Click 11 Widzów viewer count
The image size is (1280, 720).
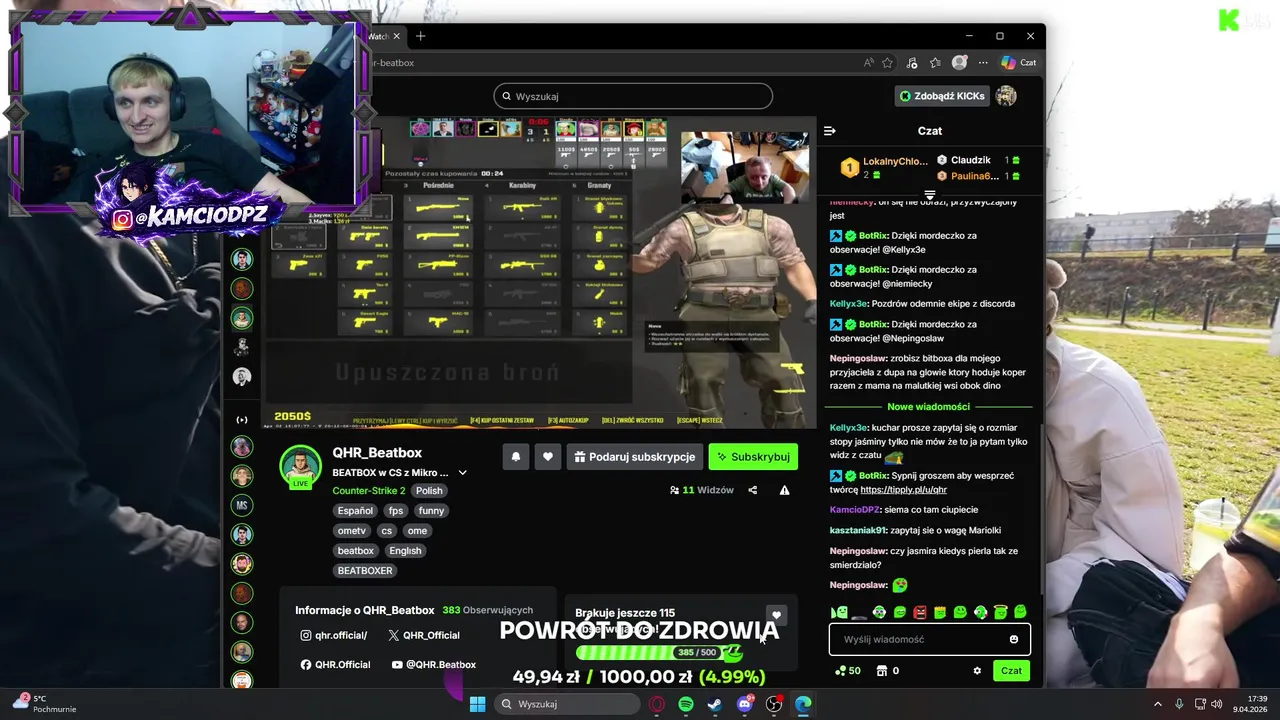point(702,490)
